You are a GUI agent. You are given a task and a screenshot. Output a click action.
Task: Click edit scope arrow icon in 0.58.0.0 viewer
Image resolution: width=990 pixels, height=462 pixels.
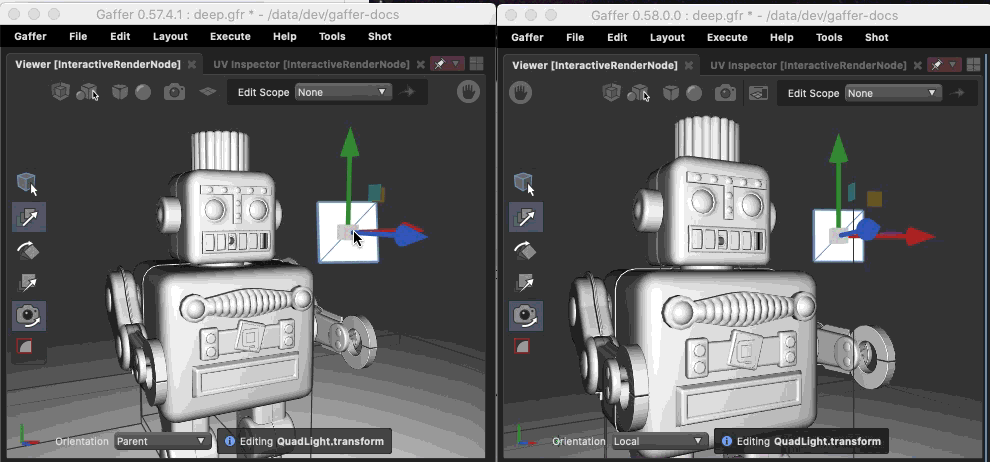[959, 93]
